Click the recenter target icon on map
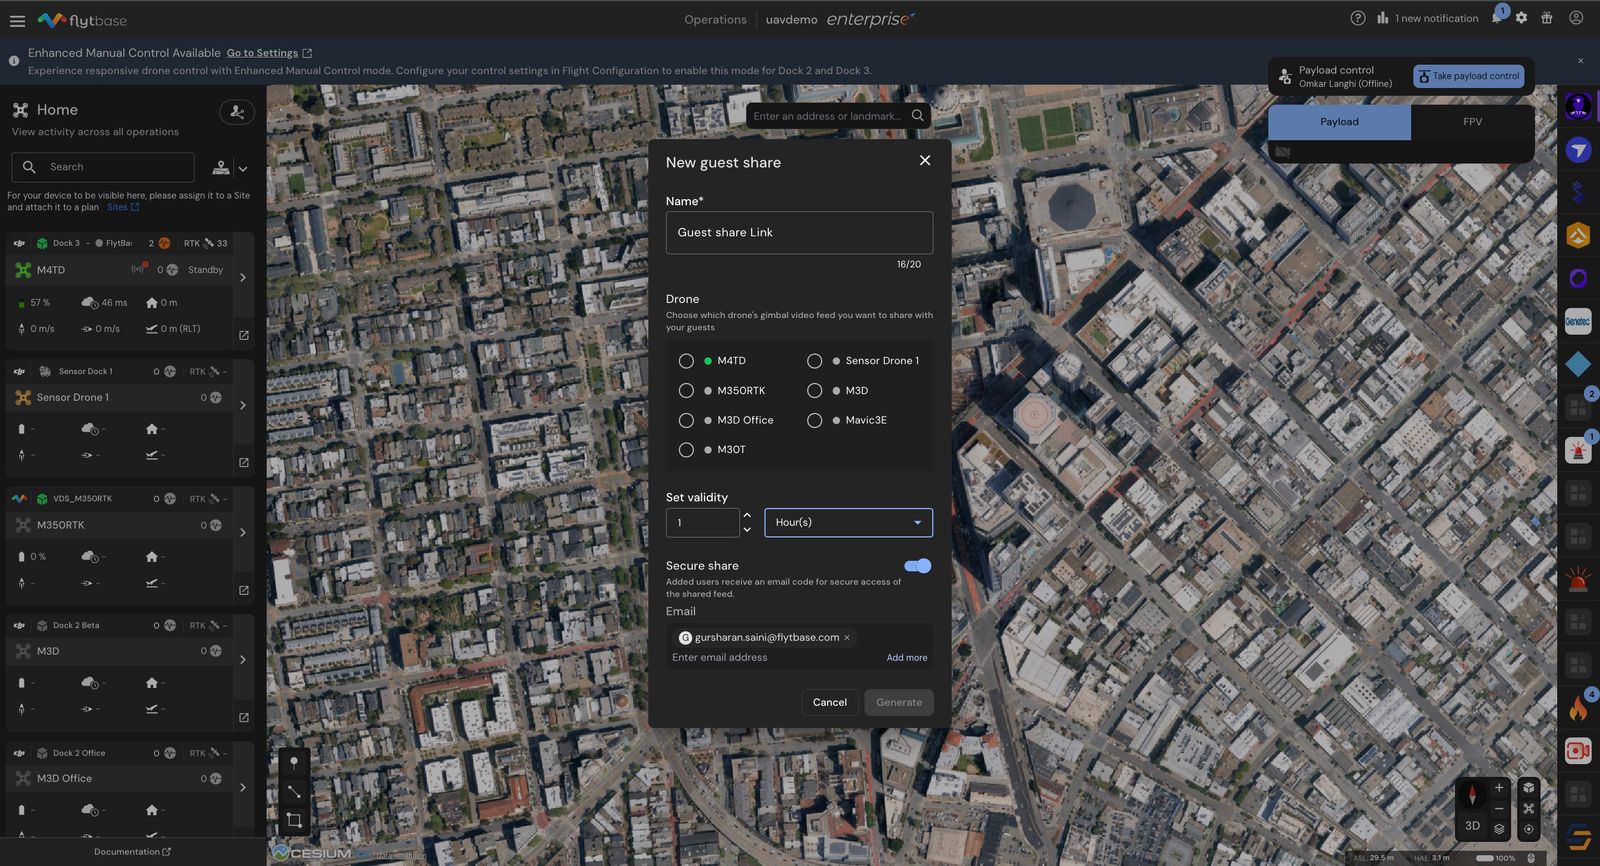1600x866 pixels. click(1528, 829)
